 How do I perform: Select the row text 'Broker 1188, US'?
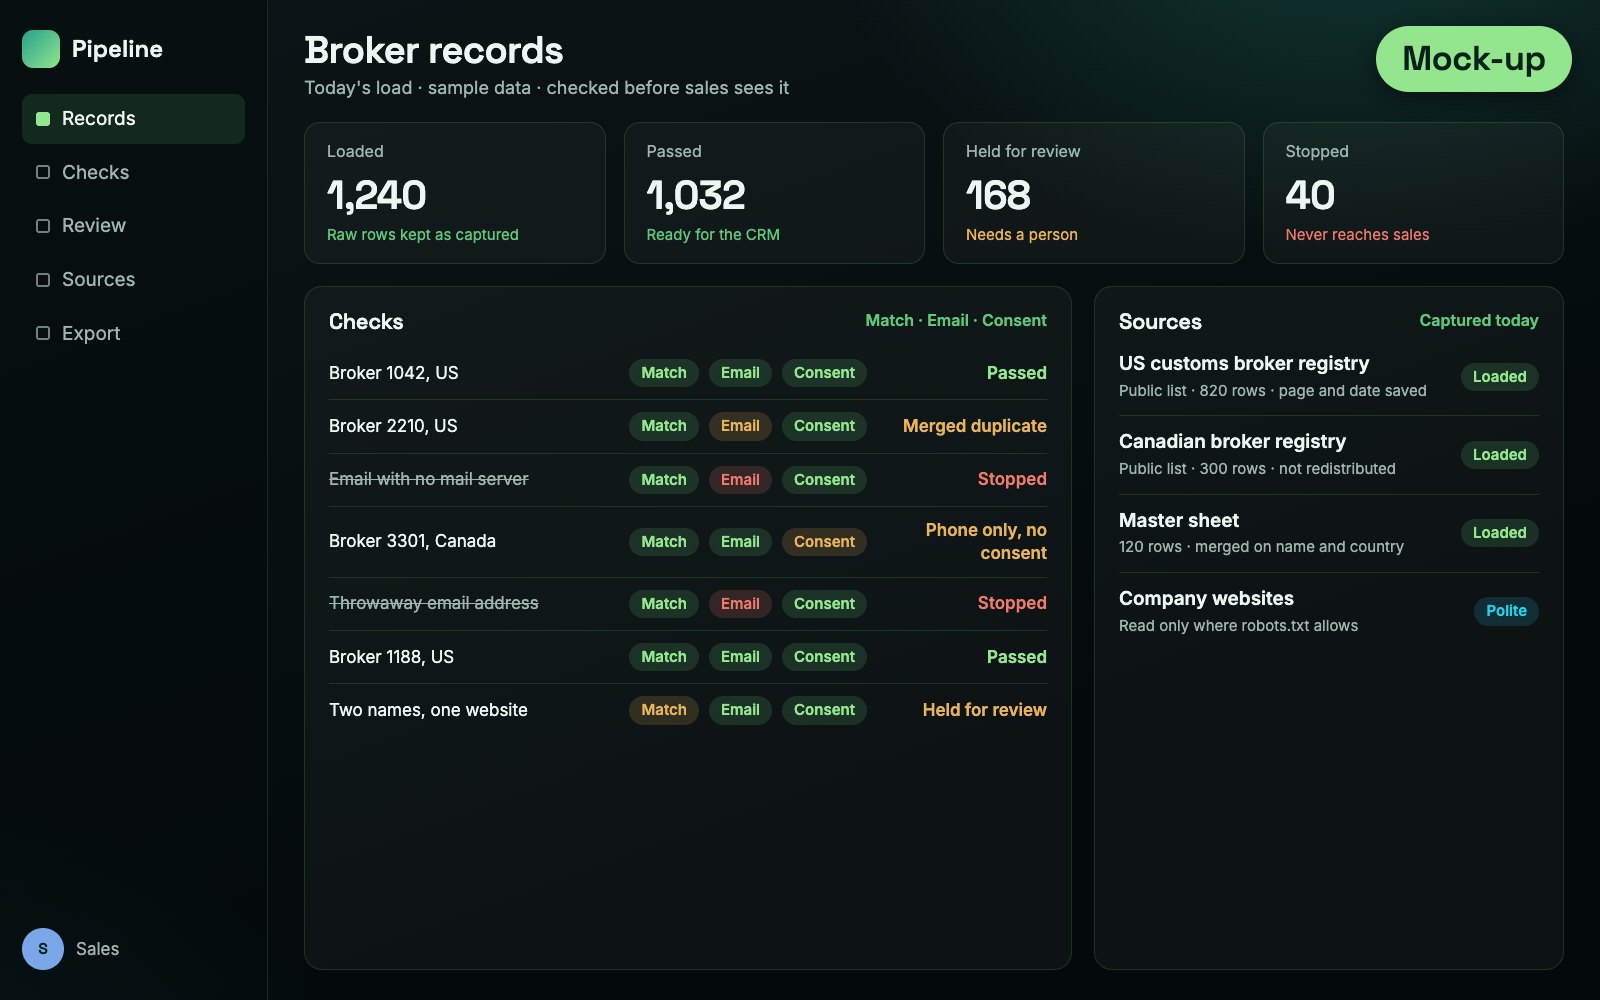391,657
